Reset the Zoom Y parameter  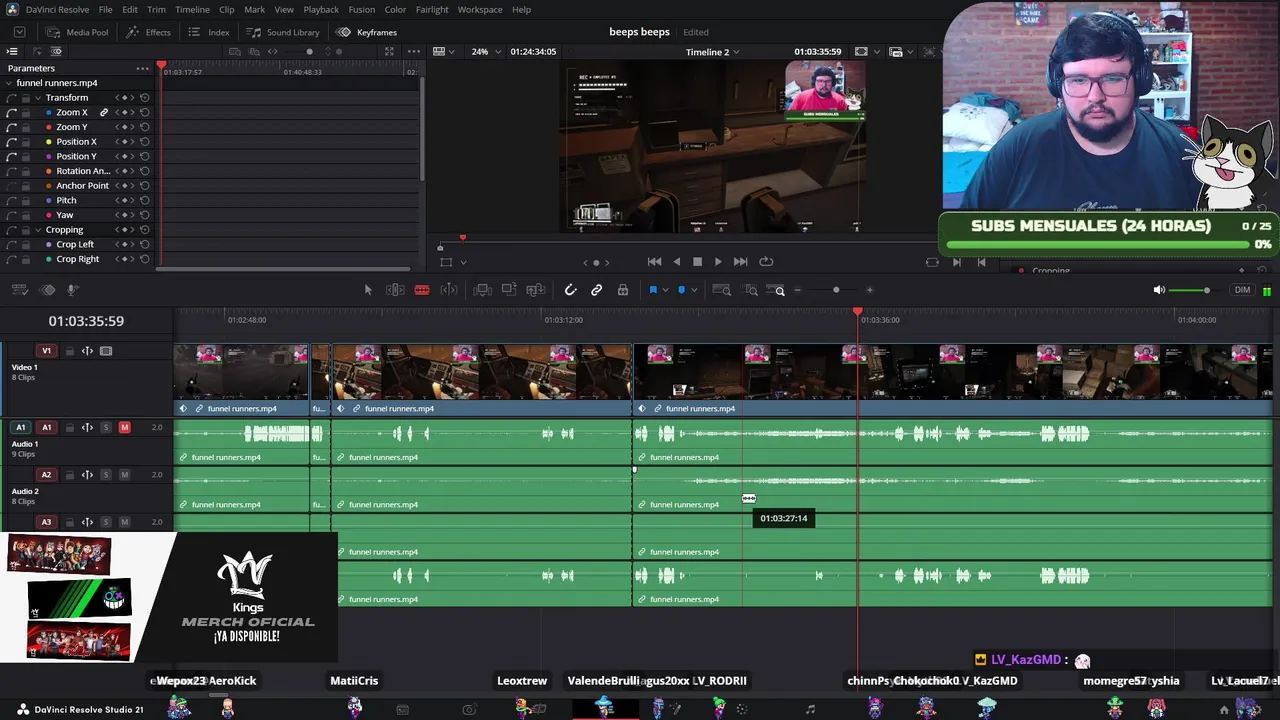pyautogui.click(x=144, y=127)
